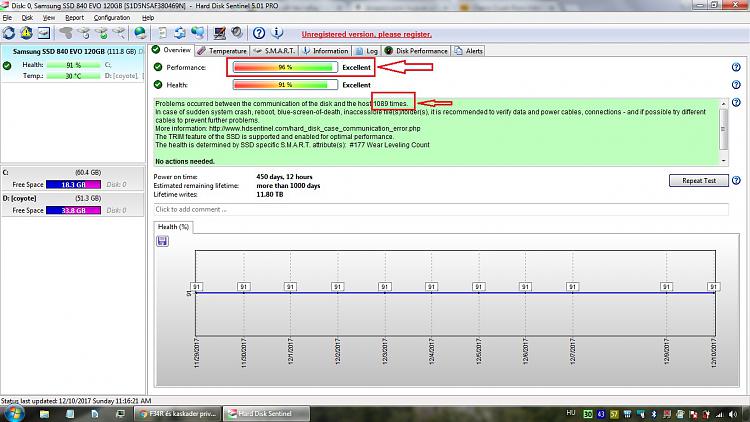This screenshot has width=750, height=422.
Task: Click the gray disk surface test toolbar icon
Action: coord(66,33)
